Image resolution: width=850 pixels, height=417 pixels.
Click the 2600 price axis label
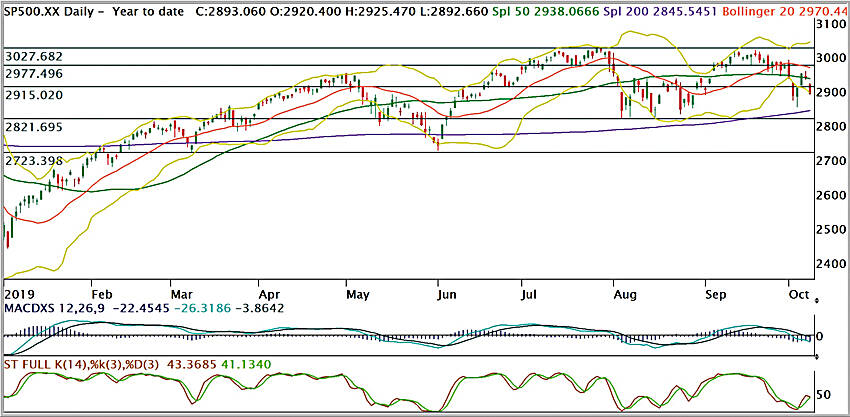pyautogui.click(x=830, y=195)
